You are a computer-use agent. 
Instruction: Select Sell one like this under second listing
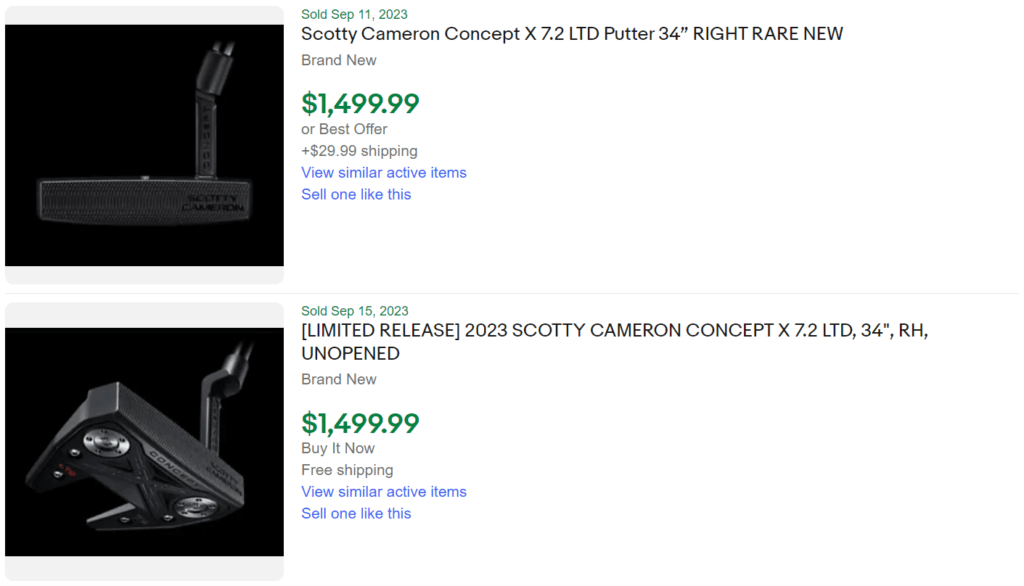tap(355, 513)
